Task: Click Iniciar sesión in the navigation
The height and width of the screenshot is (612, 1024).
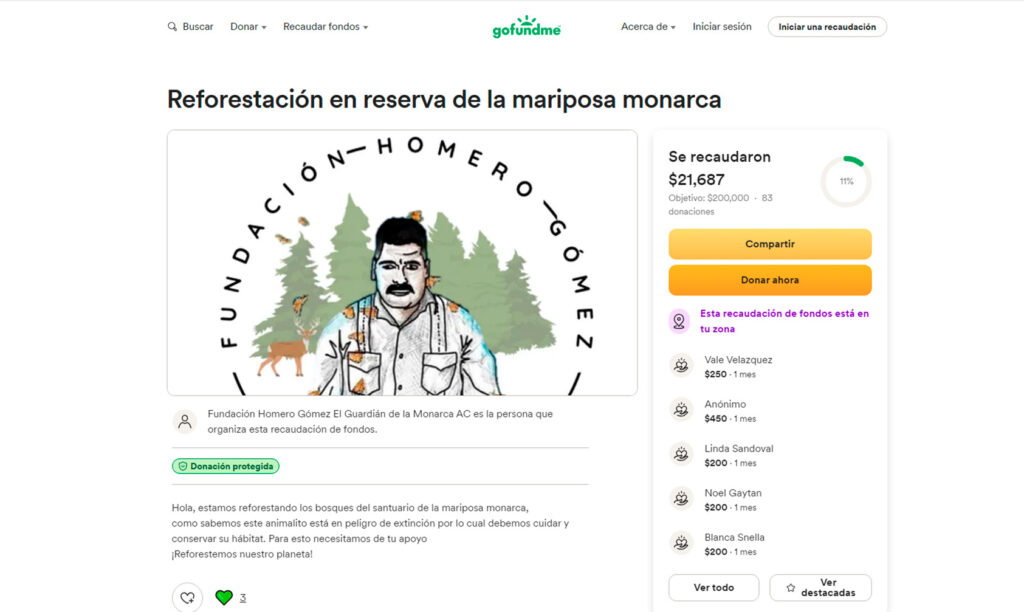Action: [722, 27]
